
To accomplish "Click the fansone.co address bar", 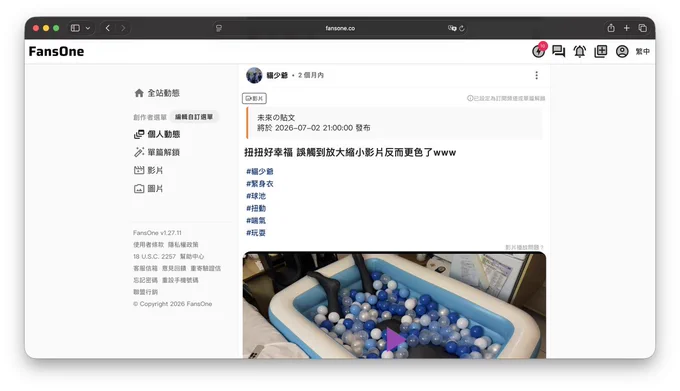I will pyautogui.click(x=340, y=28).
